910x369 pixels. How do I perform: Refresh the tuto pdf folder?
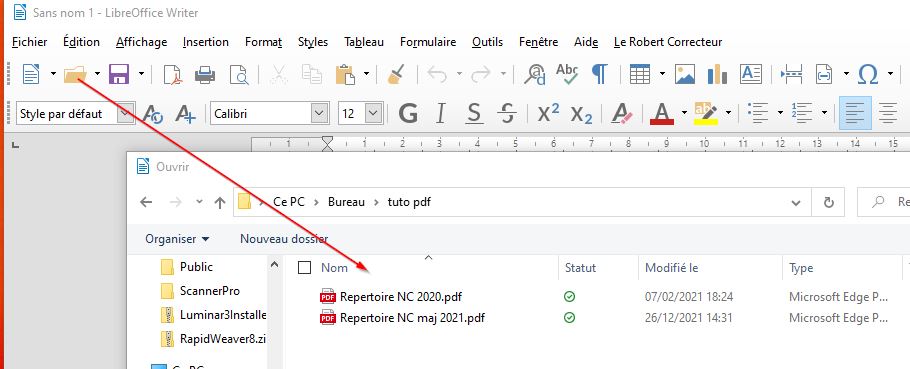(829, 202)
